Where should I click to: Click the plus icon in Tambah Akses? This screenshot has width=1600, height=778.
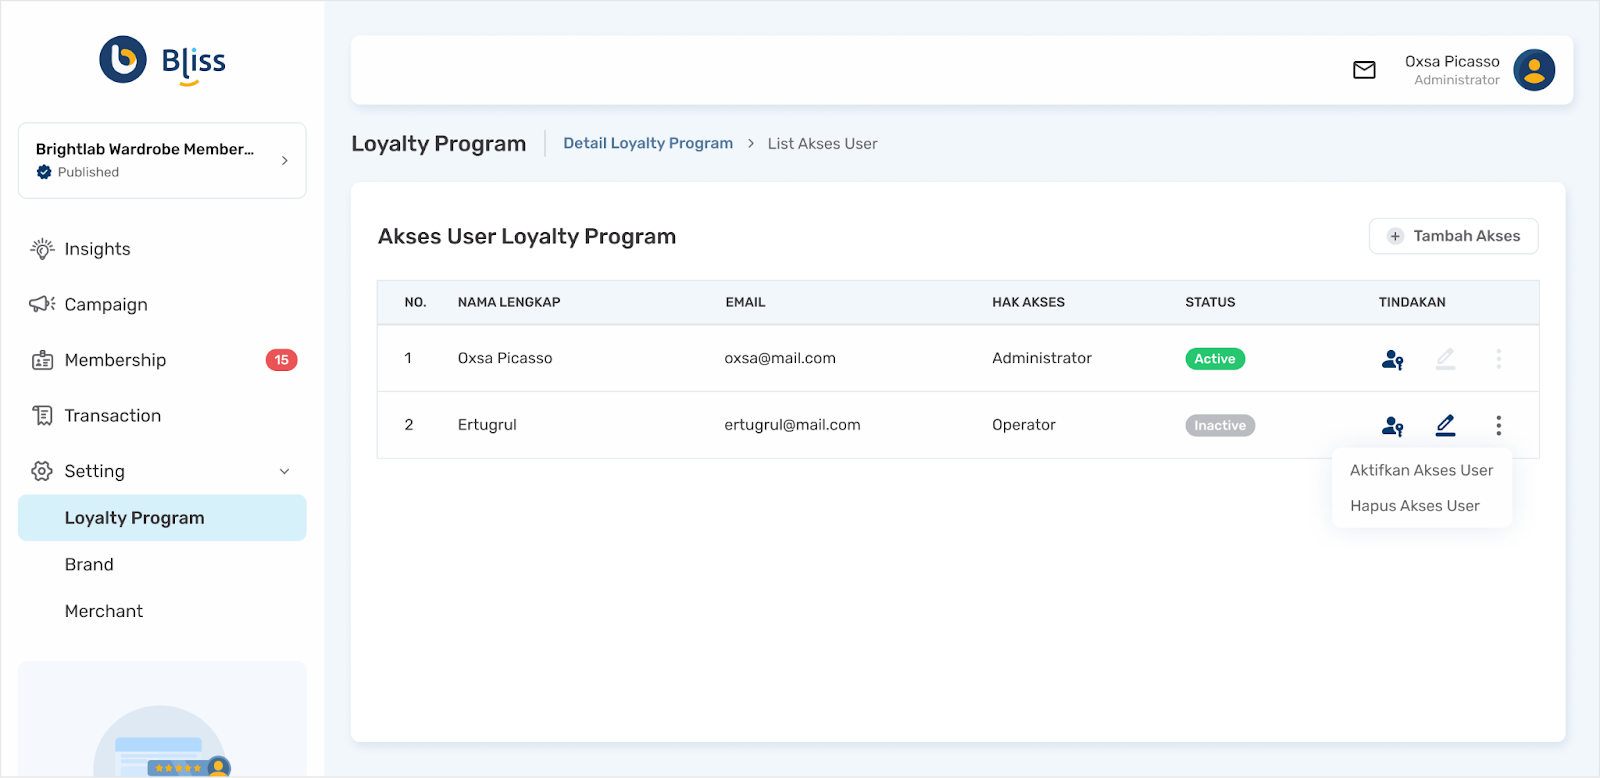tap(1395, 236)
